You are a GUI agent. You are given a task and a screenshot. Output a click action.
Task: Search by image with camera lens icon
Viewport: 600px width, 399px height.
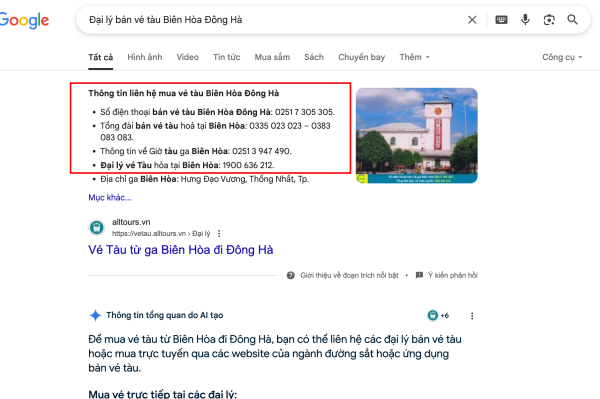tap(549, 20)
